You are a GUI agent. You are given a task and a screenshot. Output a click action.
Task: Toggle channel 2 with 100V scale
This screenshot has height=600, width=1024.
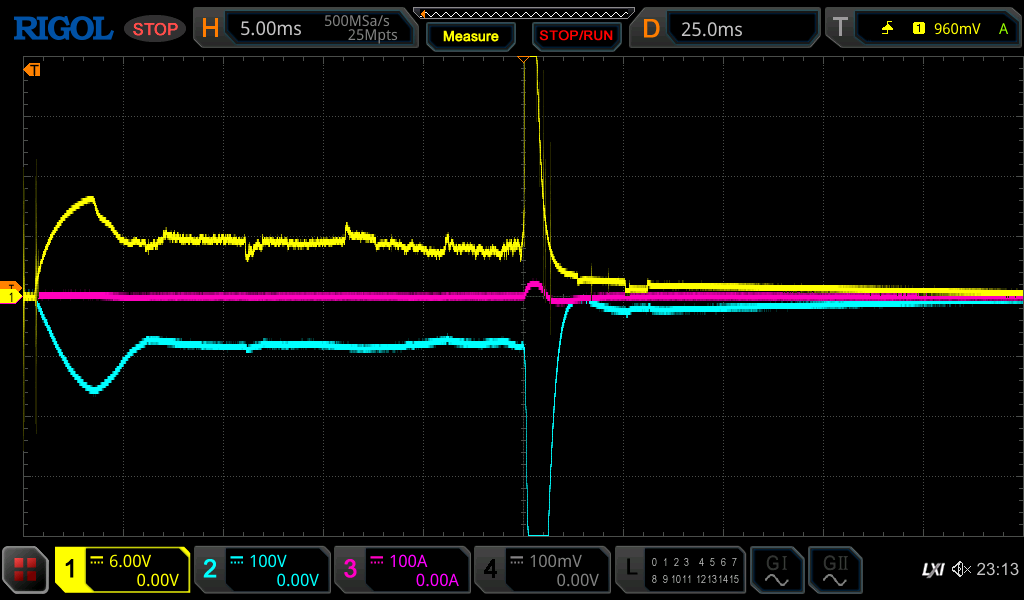[x=261, y=570]
